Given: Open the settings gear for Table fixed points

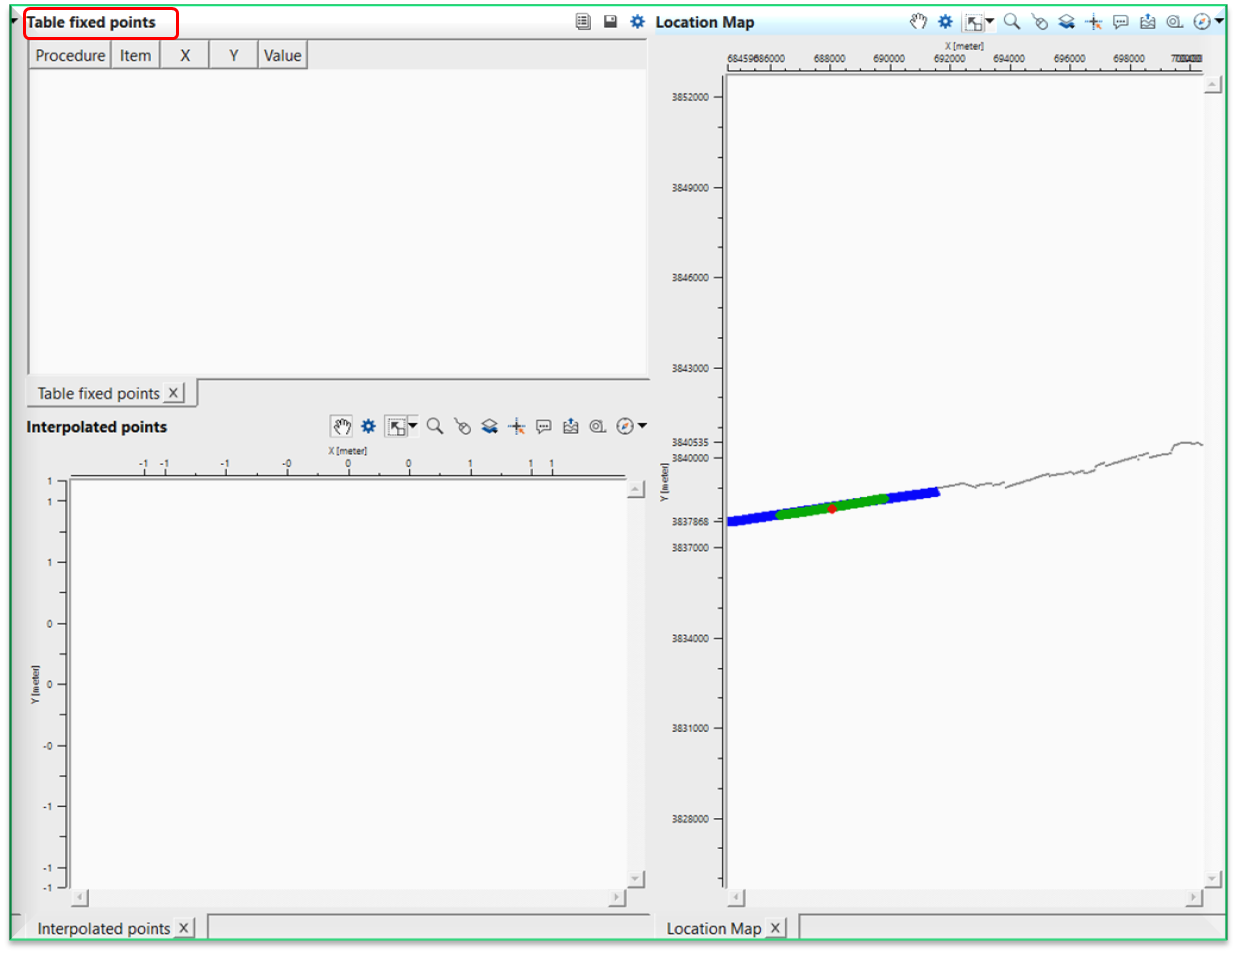Looking at the screenshot, I should (x=637, y=21).
